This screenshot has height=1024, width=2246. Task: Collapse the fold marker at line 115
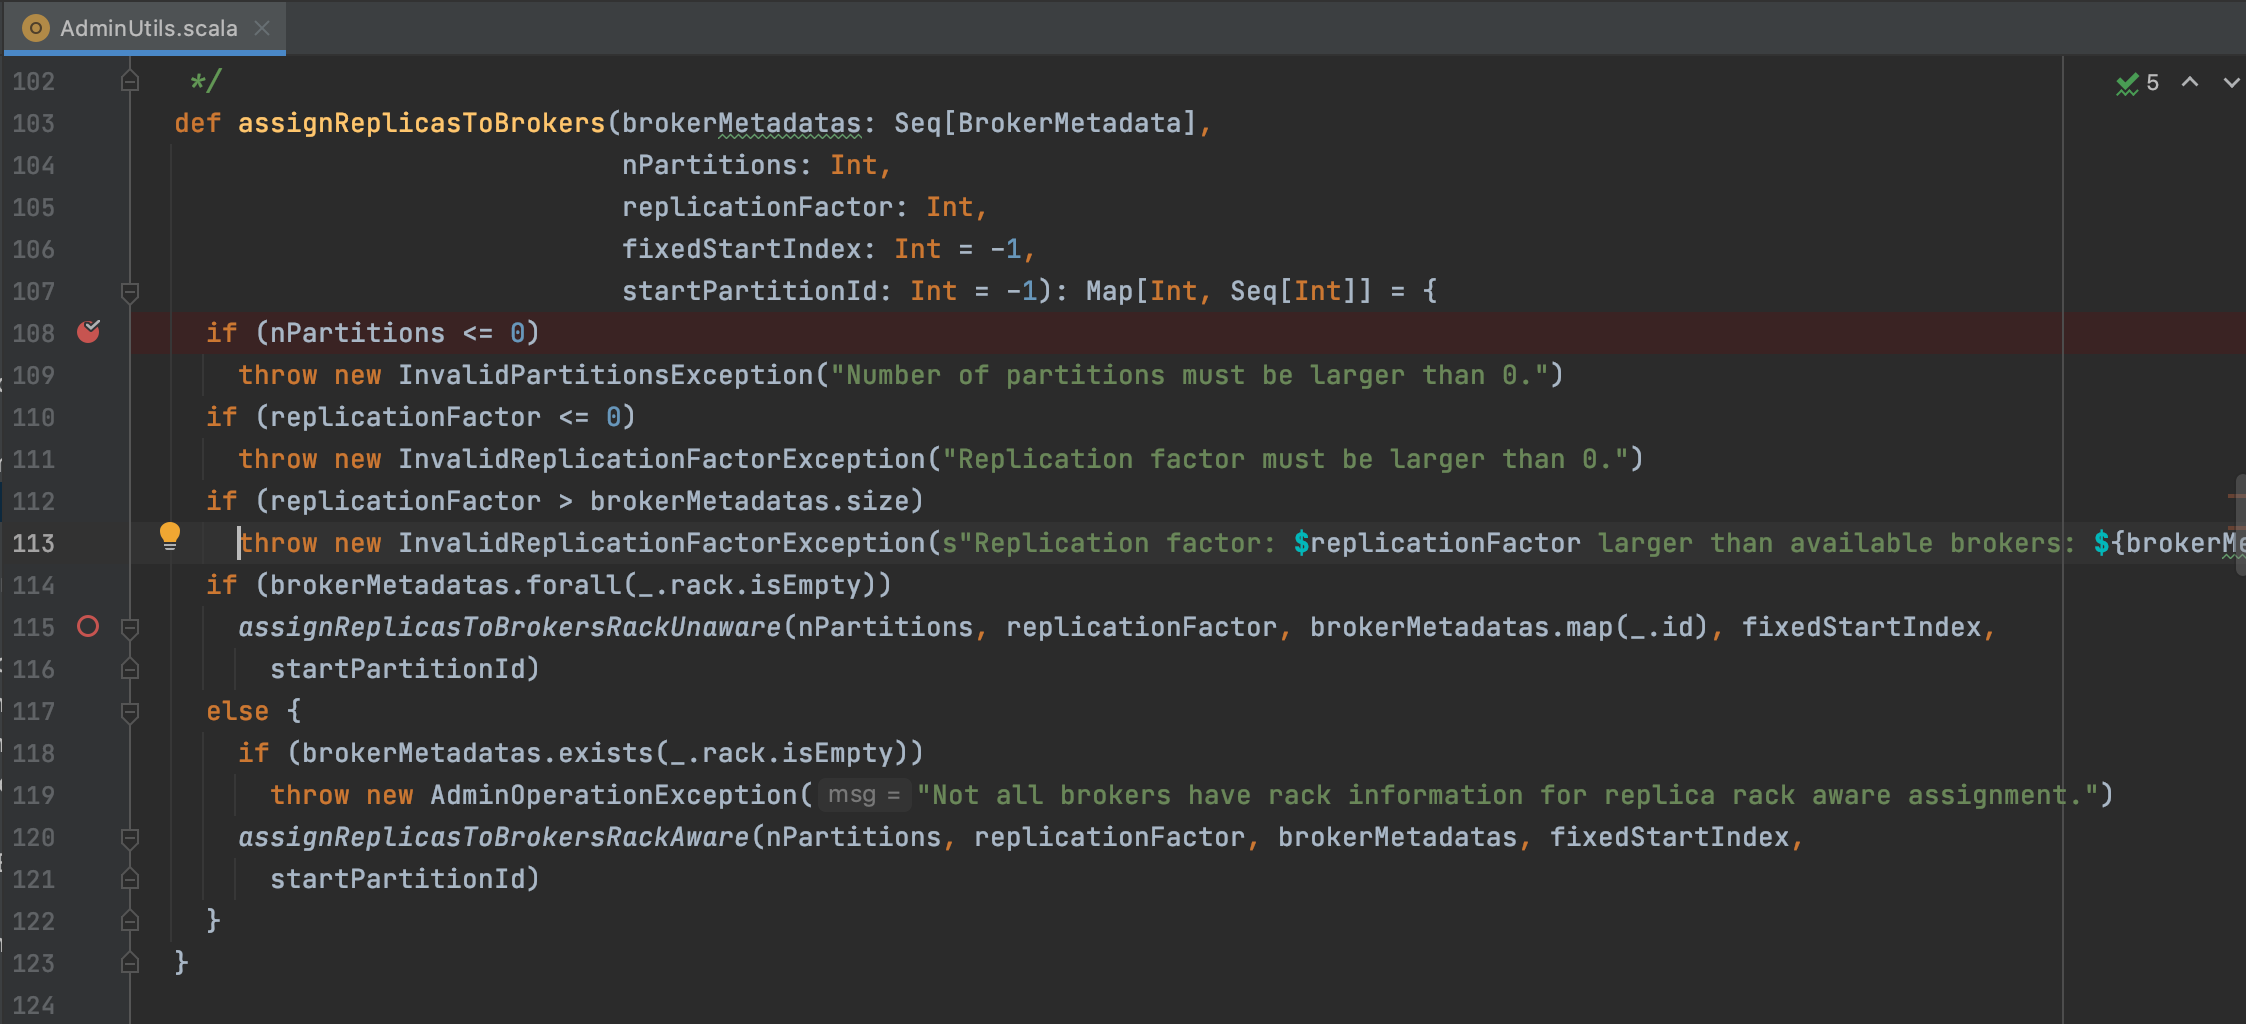130,628
